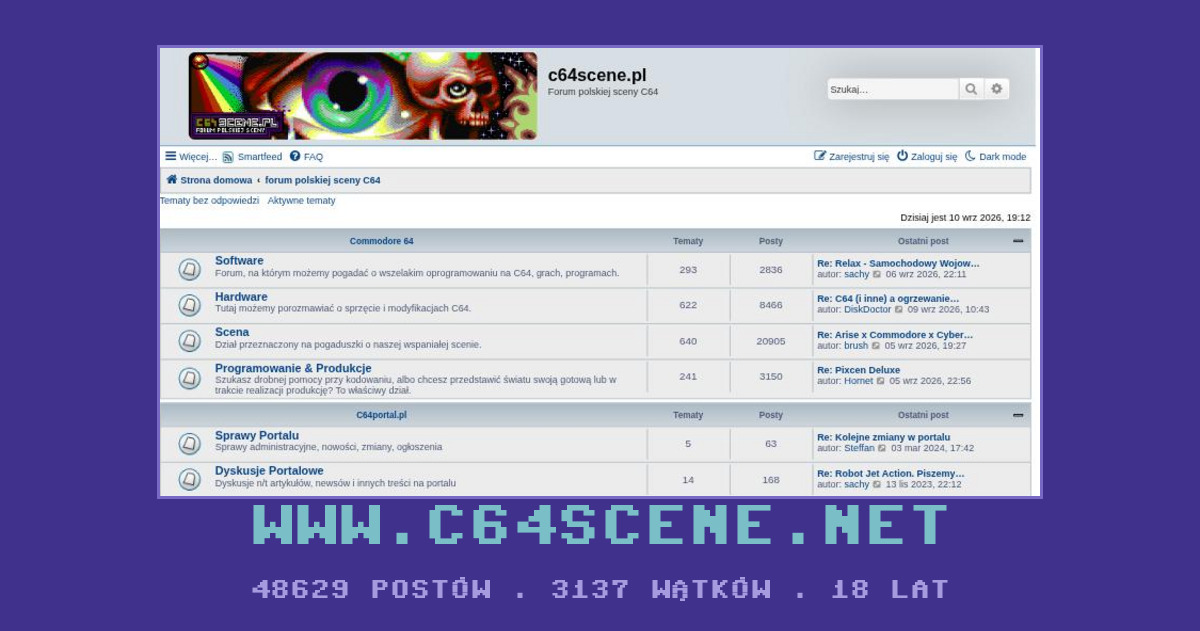Screen dimensions: 1200x631
Task: View latest post icon in Programowanie row
Action: pos(880,381)
